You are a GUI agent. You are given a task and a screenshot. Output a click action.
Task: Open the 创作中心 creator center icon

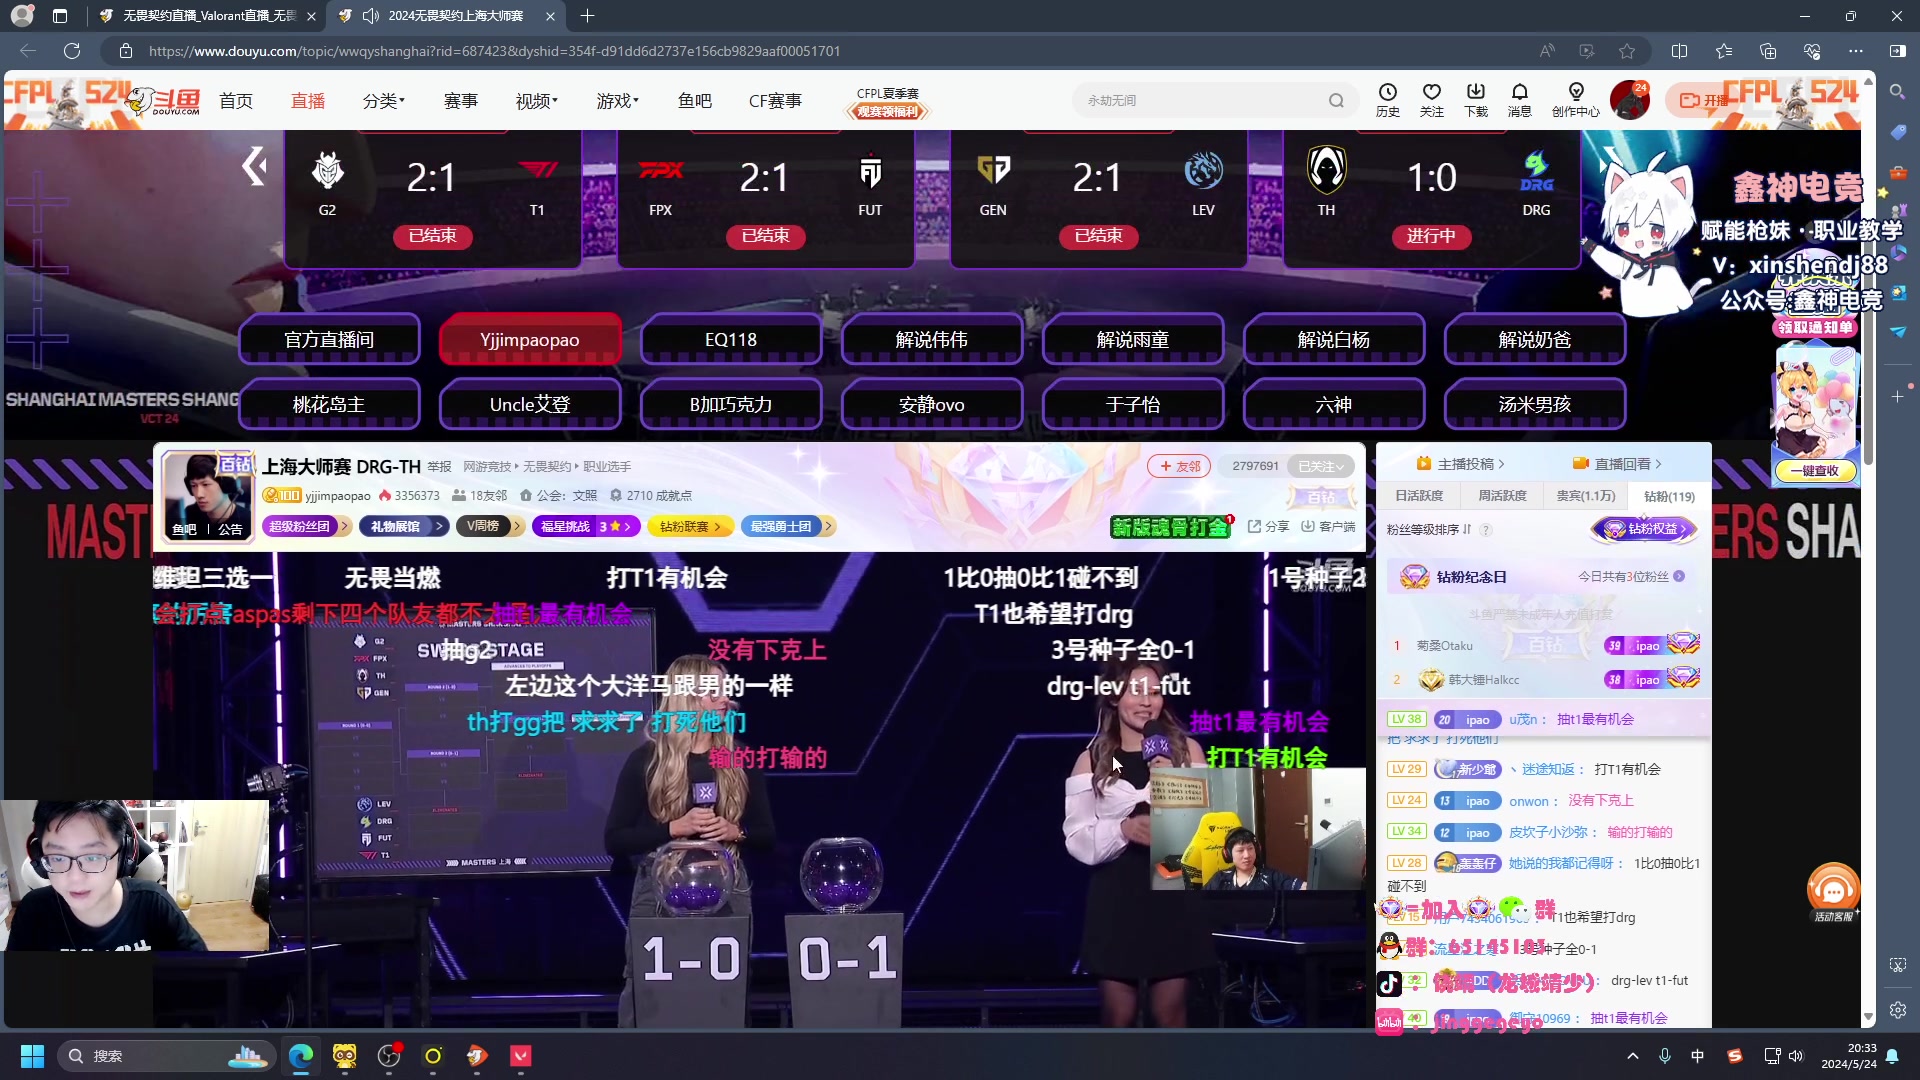(x=1575, y=100)
